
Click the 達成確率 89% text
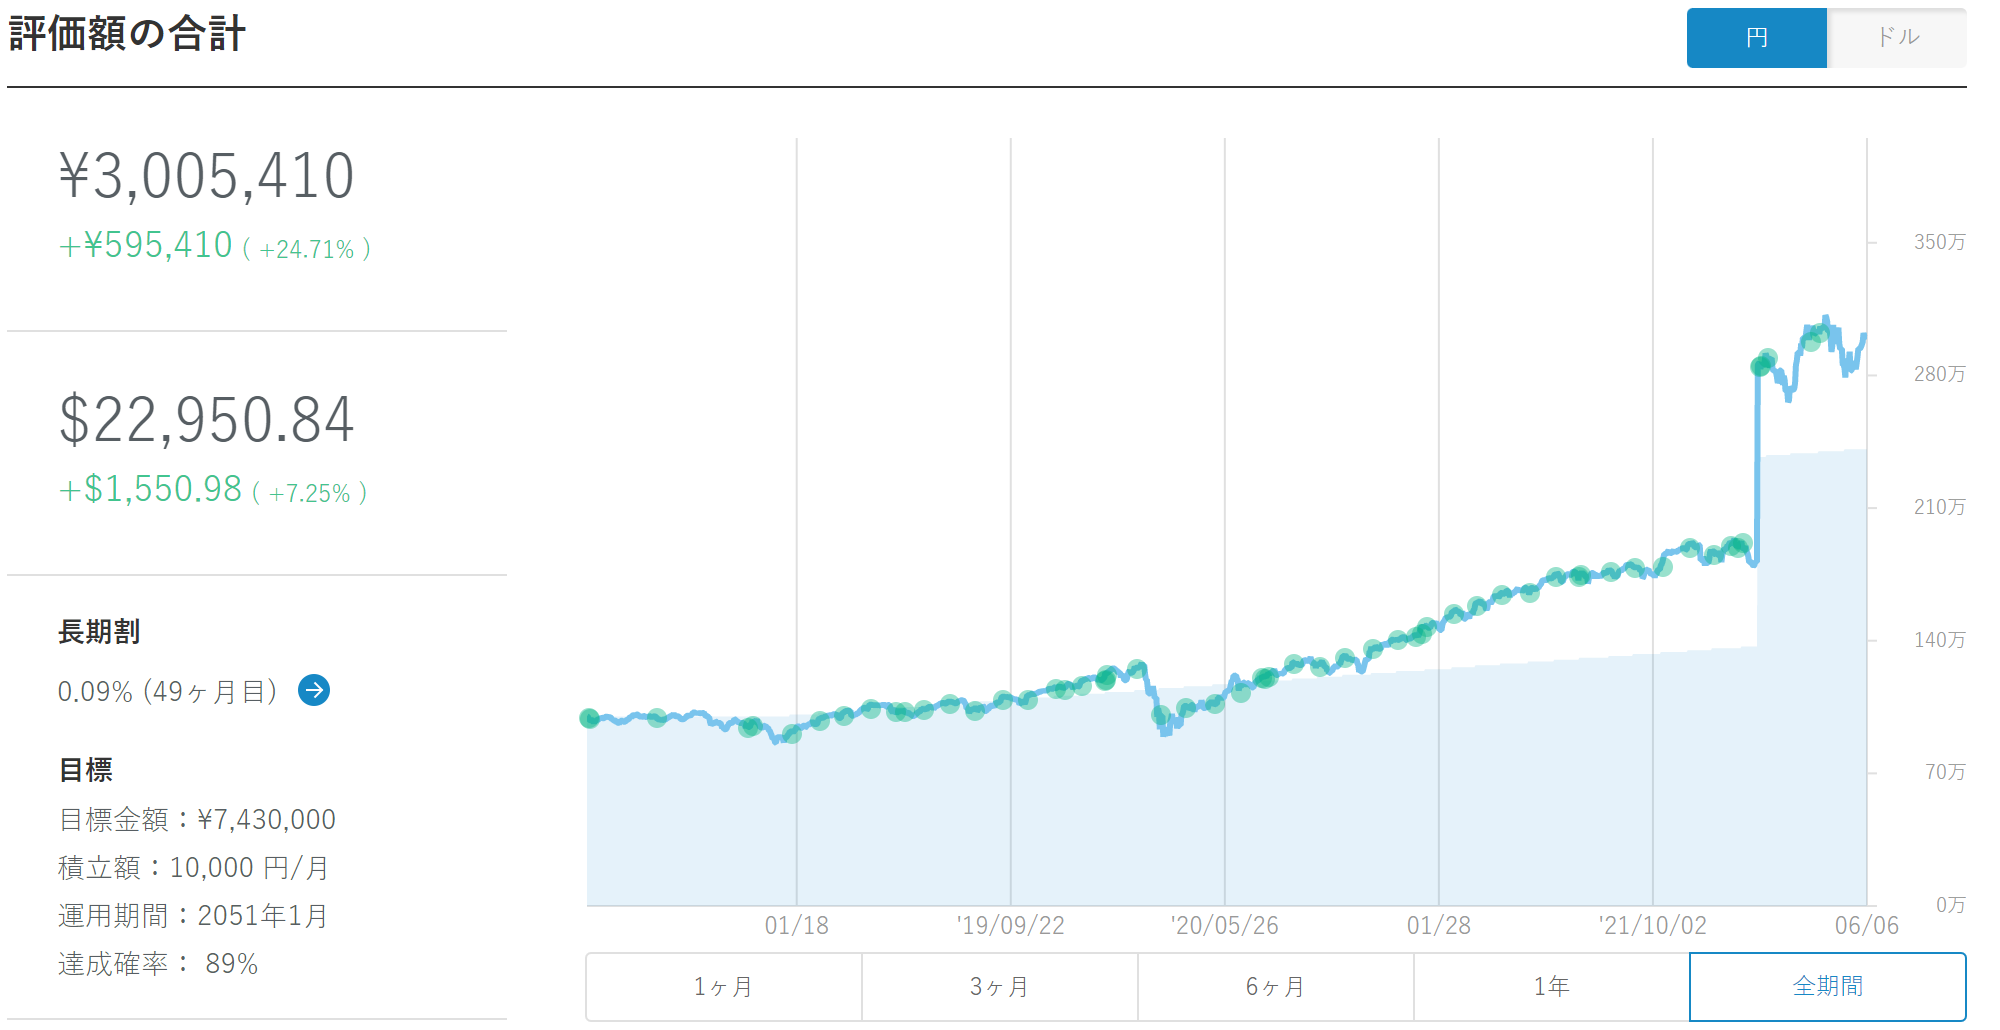[x=158, y=964]
